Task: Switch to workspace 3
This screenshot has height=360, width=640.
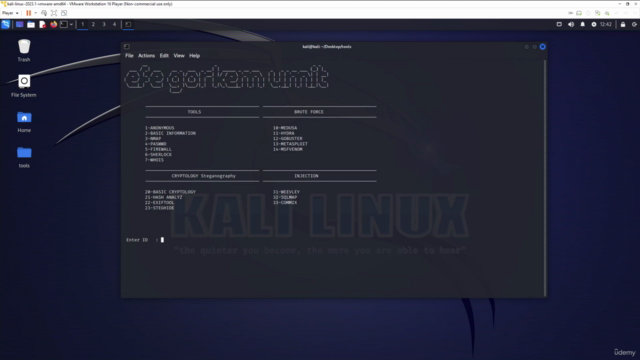Action: tap(104, 24)
